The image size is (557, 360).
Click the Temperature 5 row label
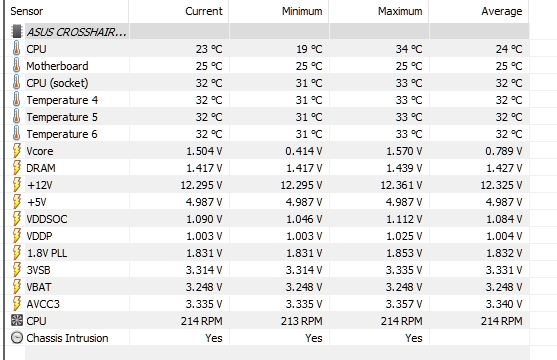(62, 117)
